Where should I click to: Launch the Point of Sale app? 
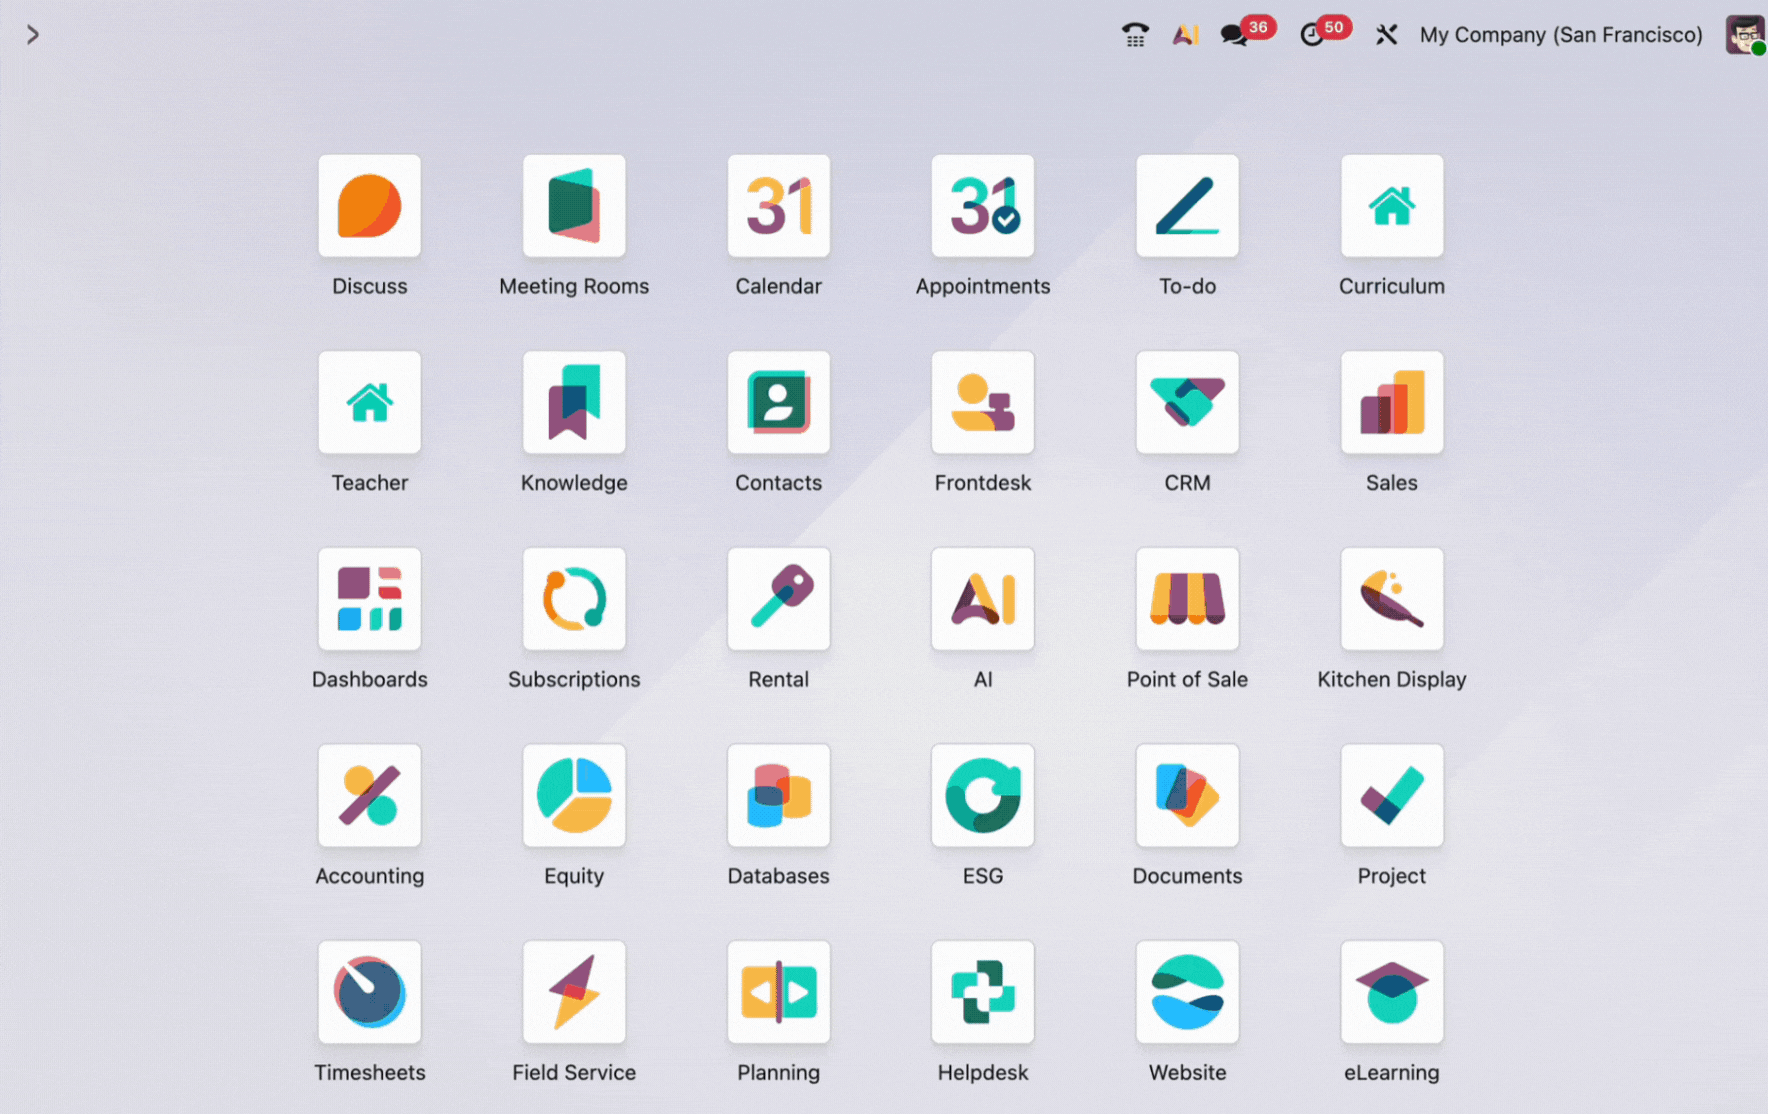tap(1187, 599)
